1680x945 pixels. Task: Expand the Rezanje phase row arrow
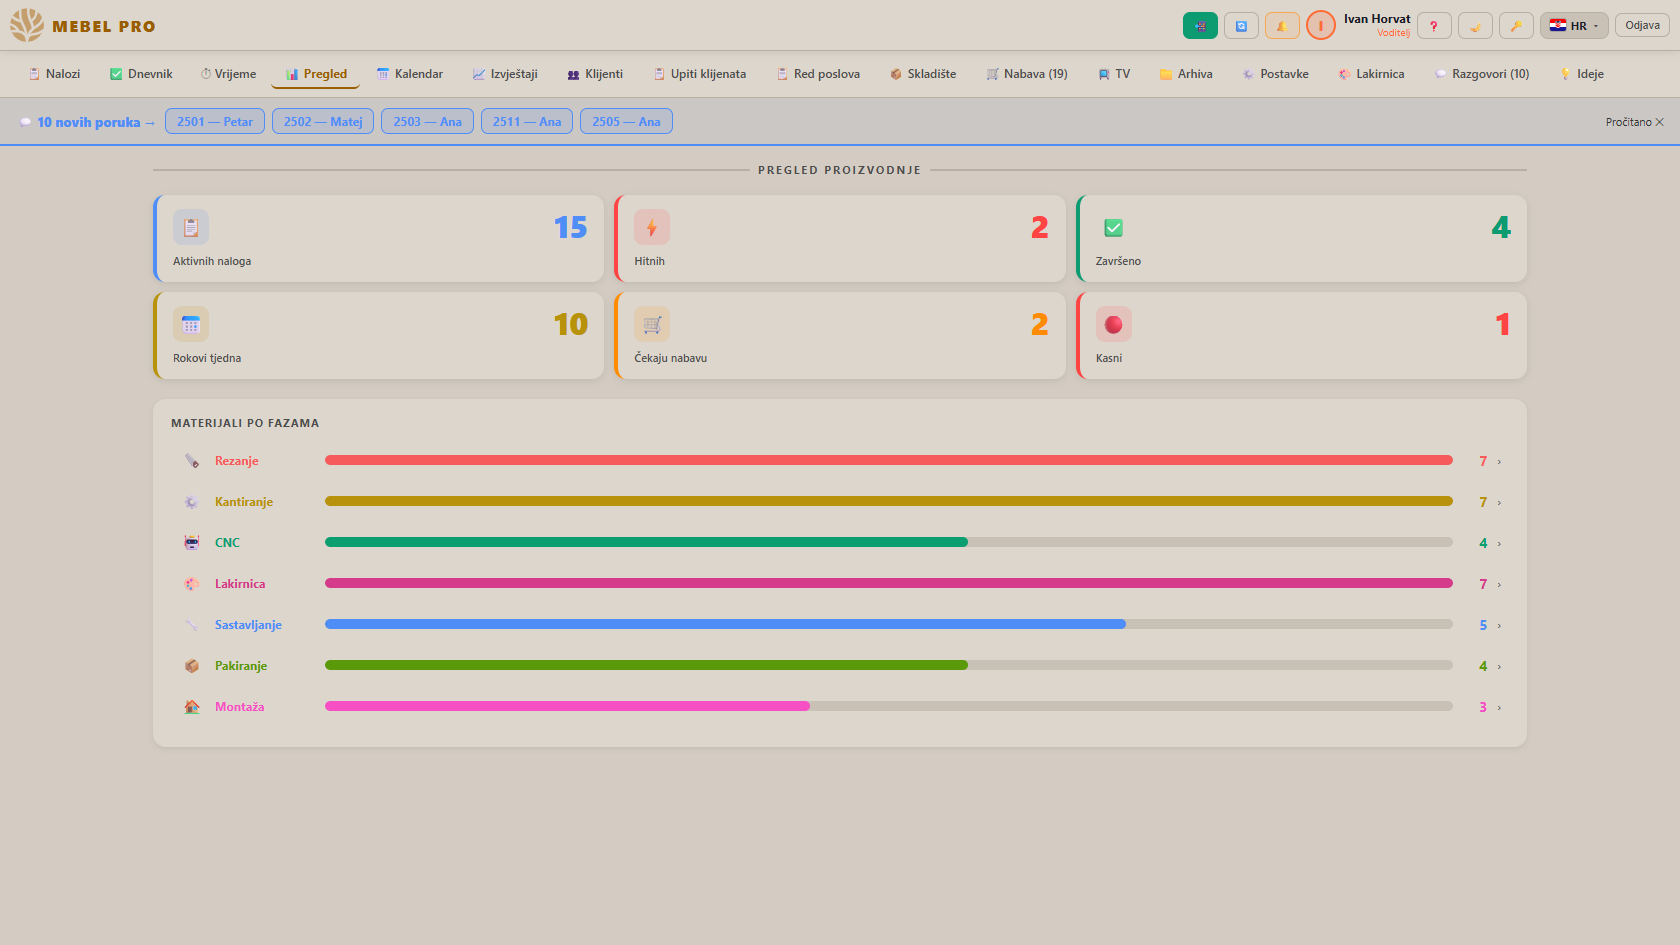1499,462
